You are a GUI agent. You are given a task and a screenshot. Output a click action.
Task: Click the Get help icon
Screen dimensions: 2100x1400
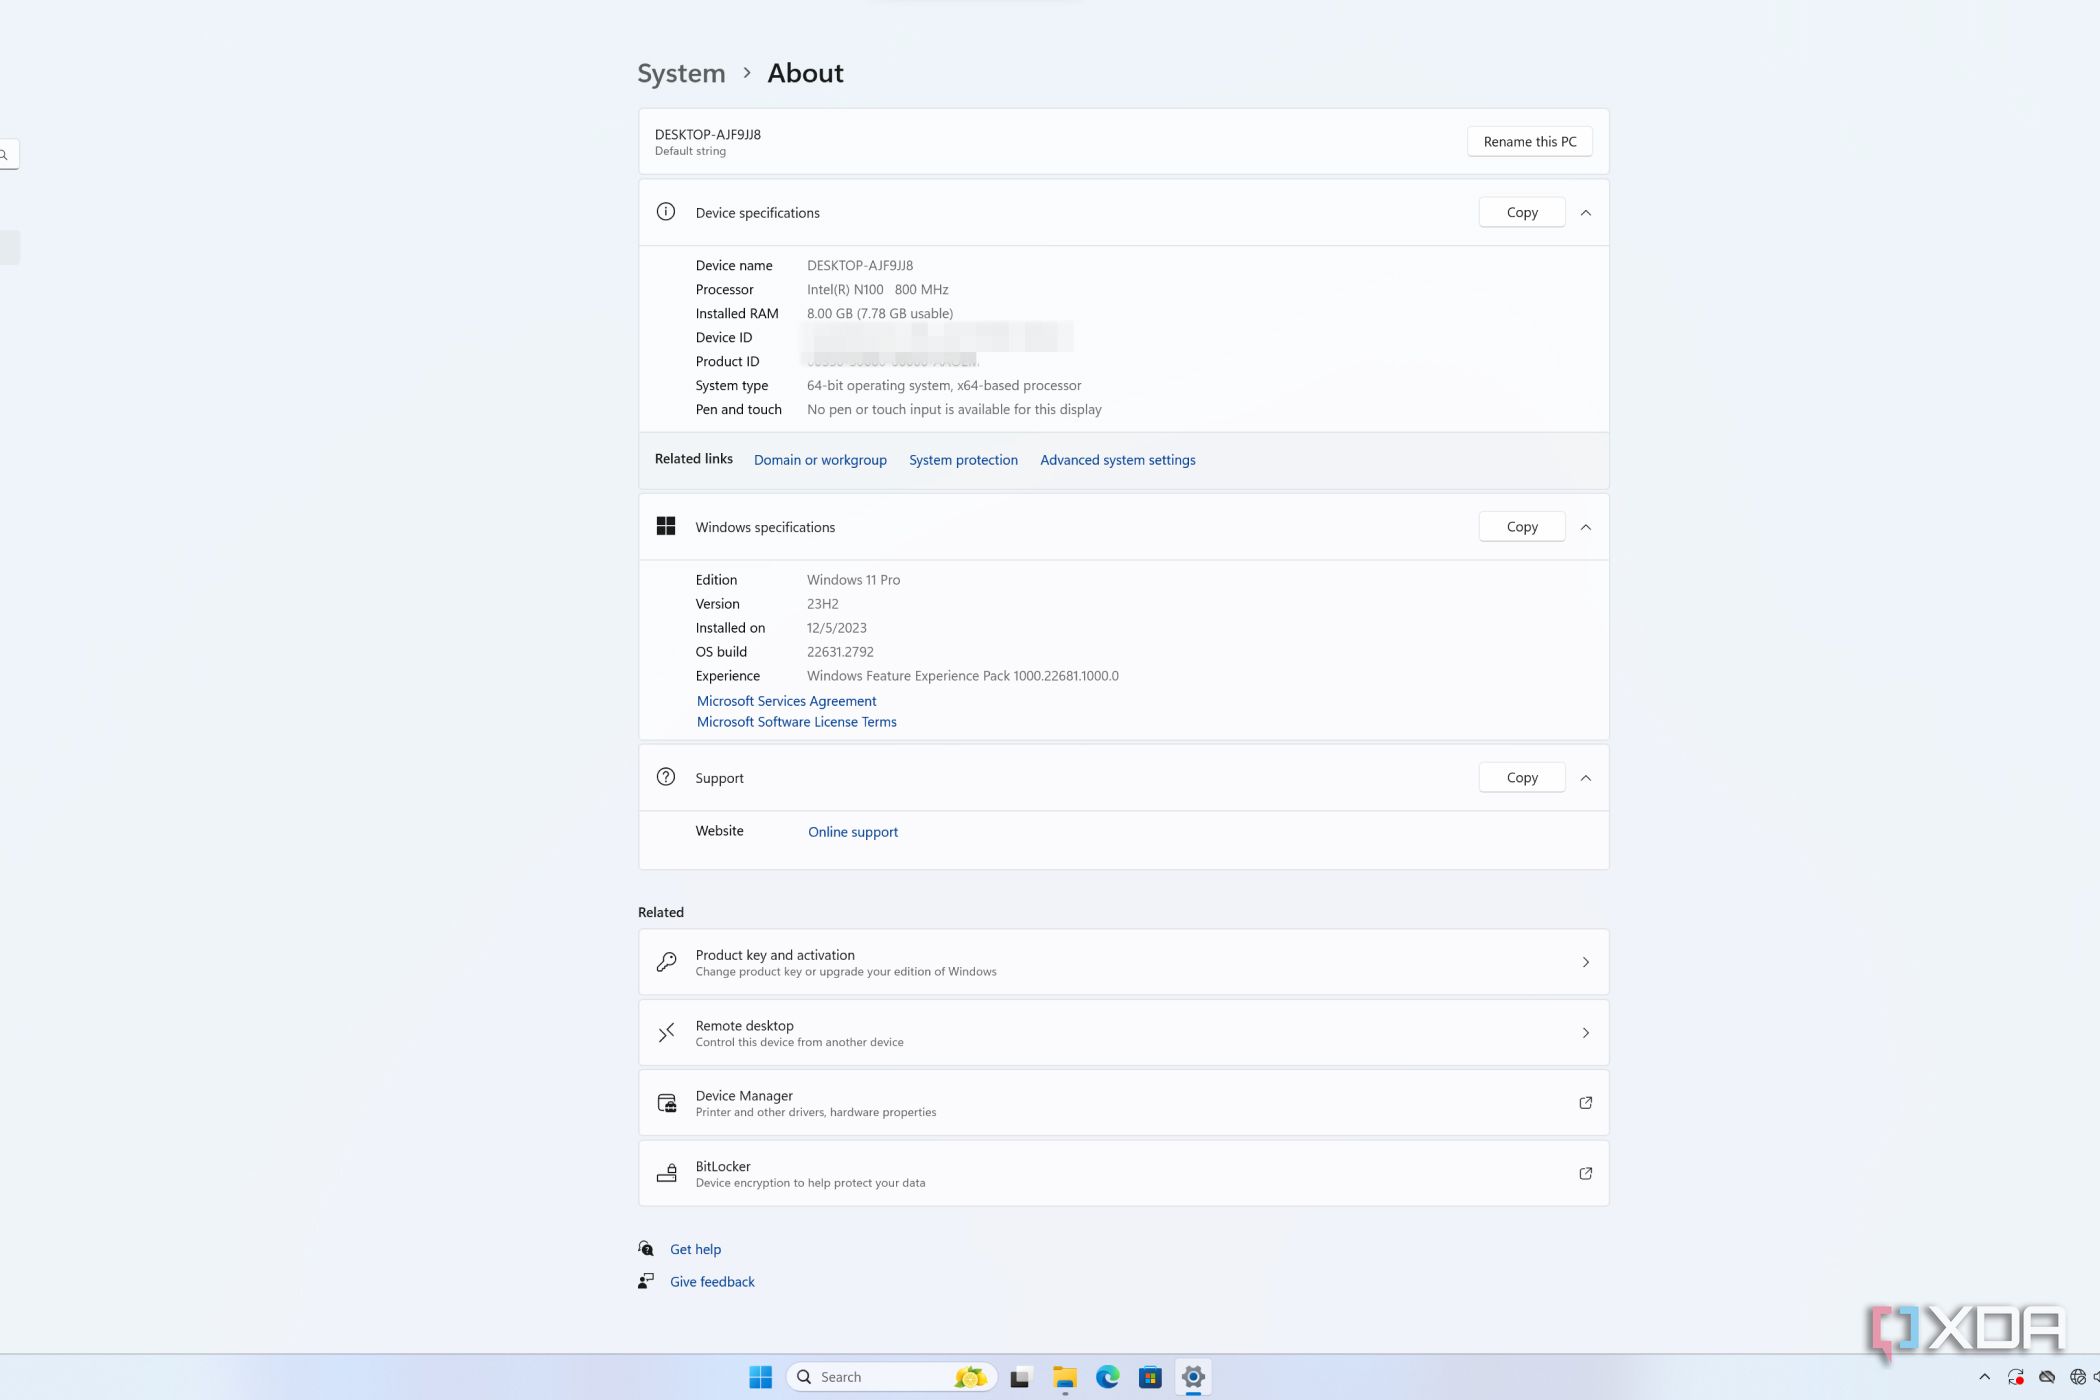(646, 1249)
